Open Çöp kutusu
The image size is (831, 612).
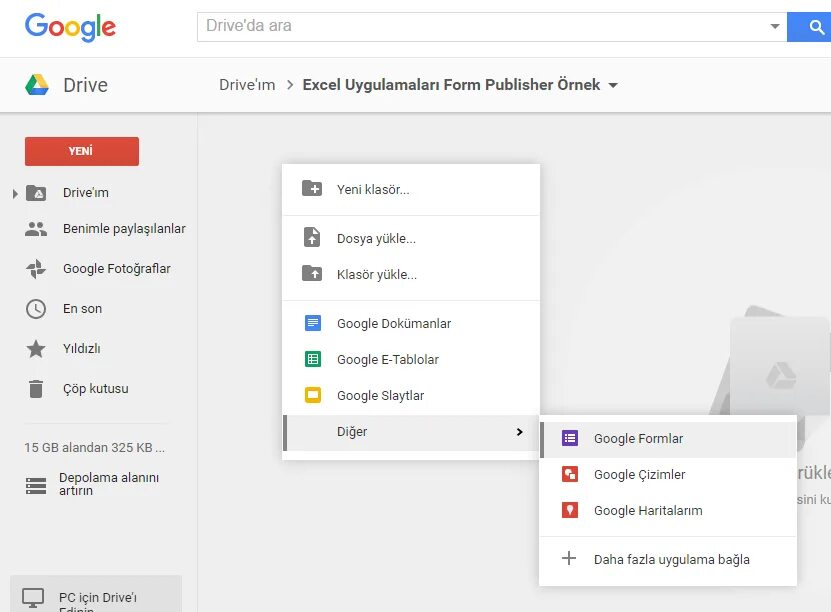coord(95,388)
